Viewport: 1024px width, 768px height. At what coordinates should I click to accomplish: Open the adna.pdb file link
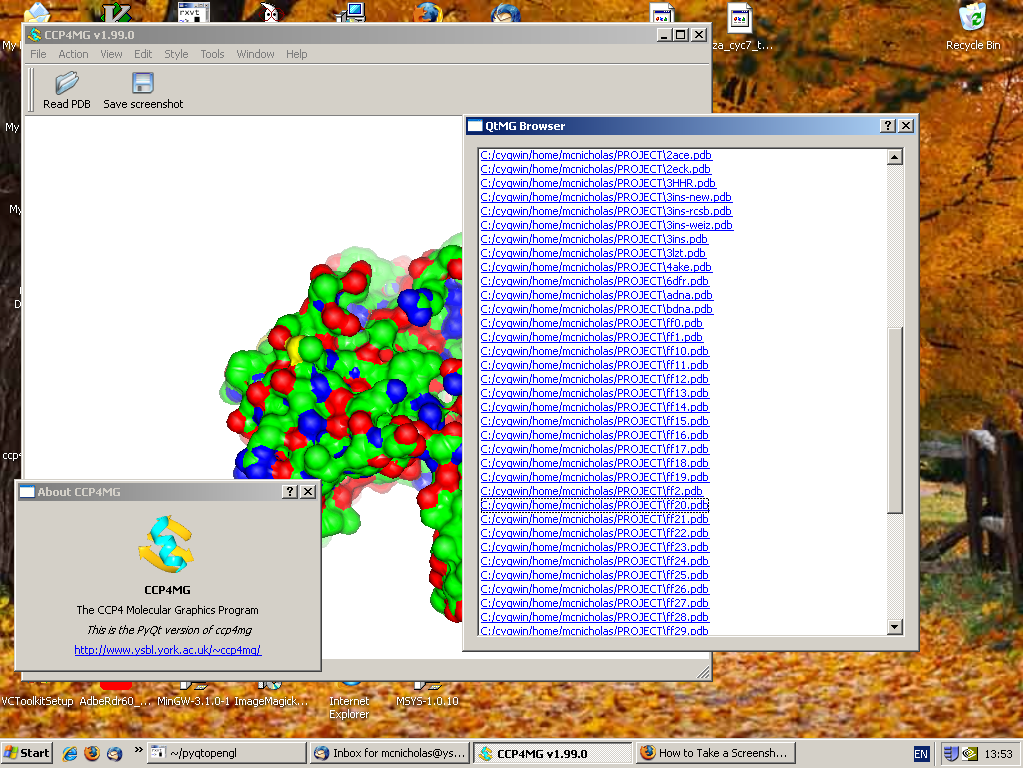tap(597, 295)
